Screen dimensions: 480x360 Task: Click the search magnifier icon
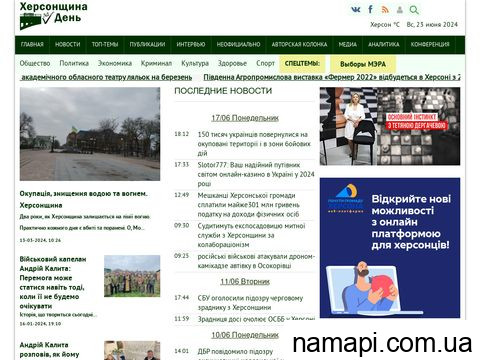(414, 10)
